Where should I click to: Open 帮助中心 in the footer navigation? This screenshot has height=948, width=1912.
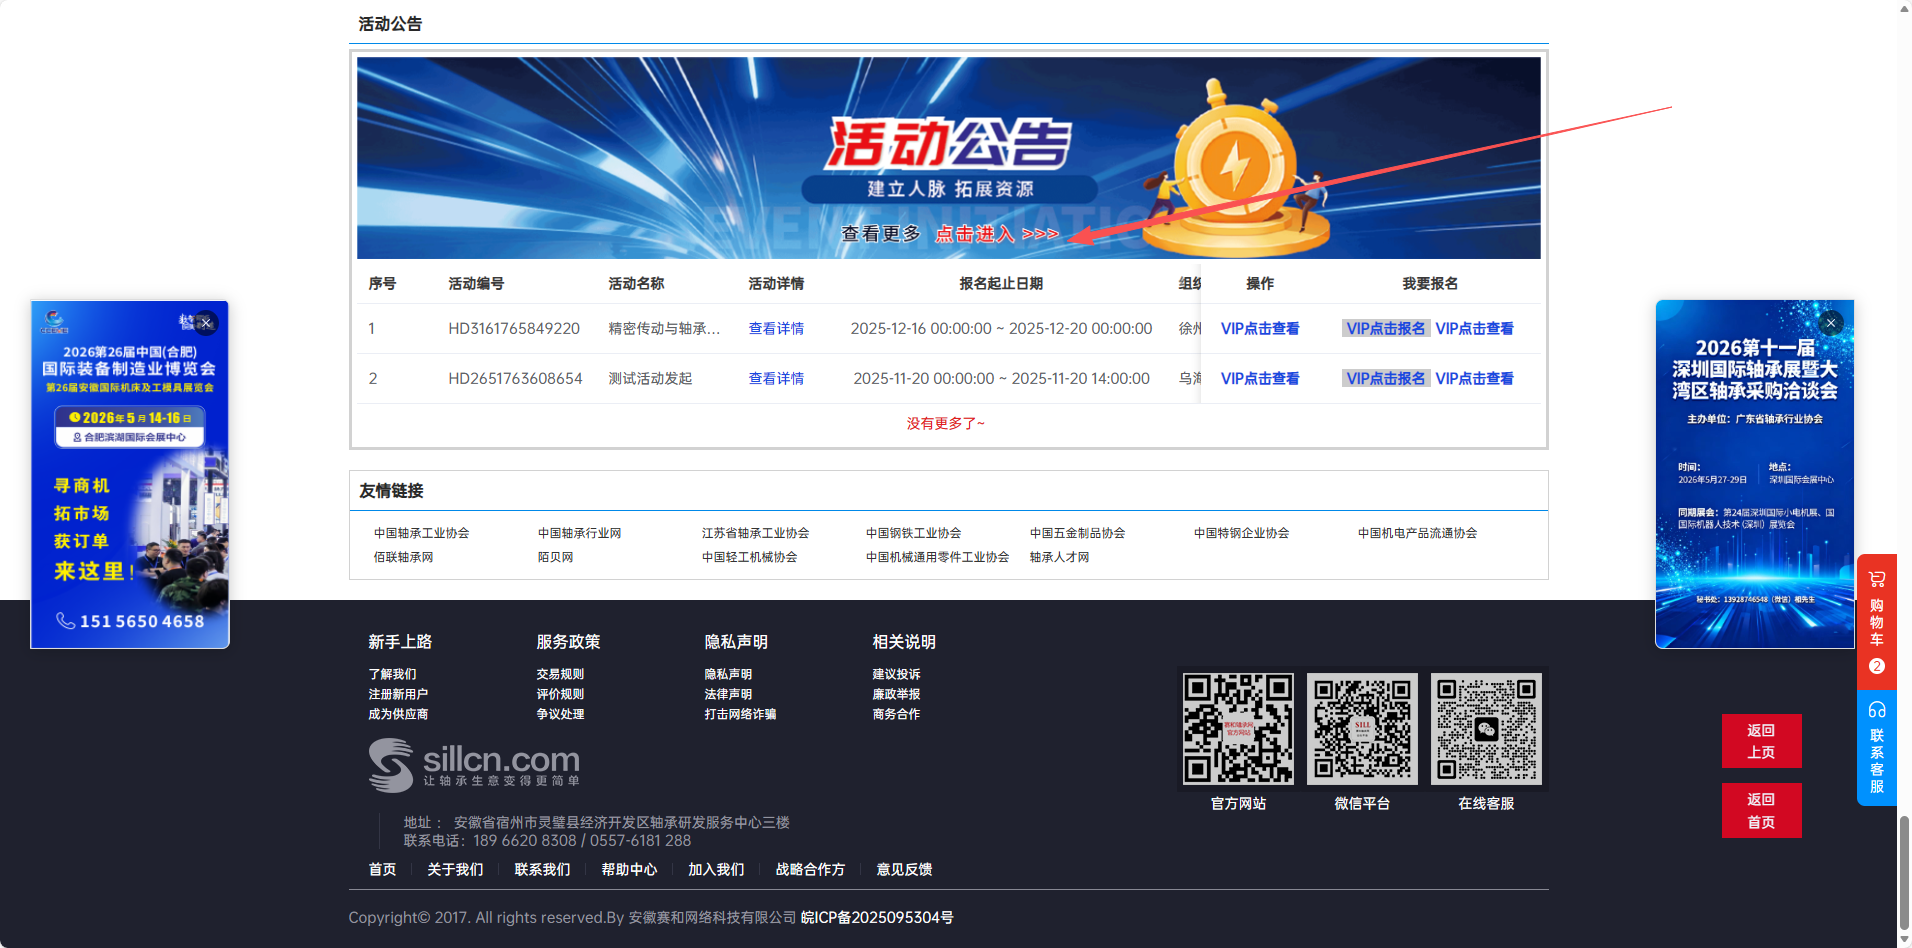point(629,870)
